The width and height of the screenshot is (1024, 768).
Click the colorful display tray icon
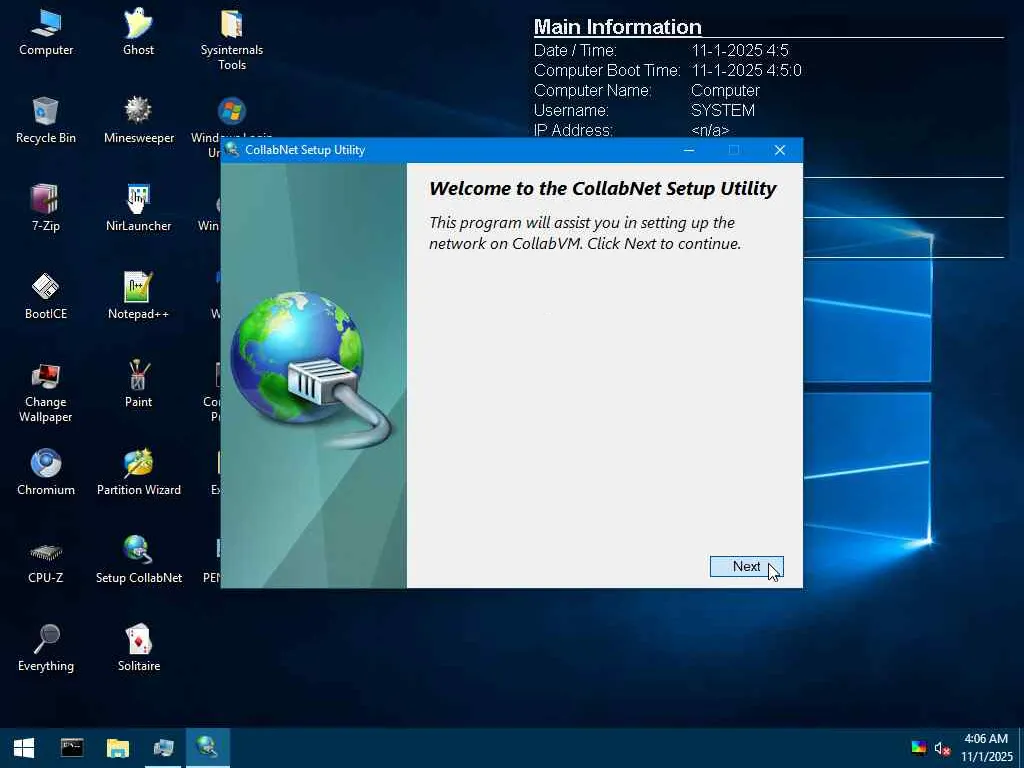tap(919, 748)
